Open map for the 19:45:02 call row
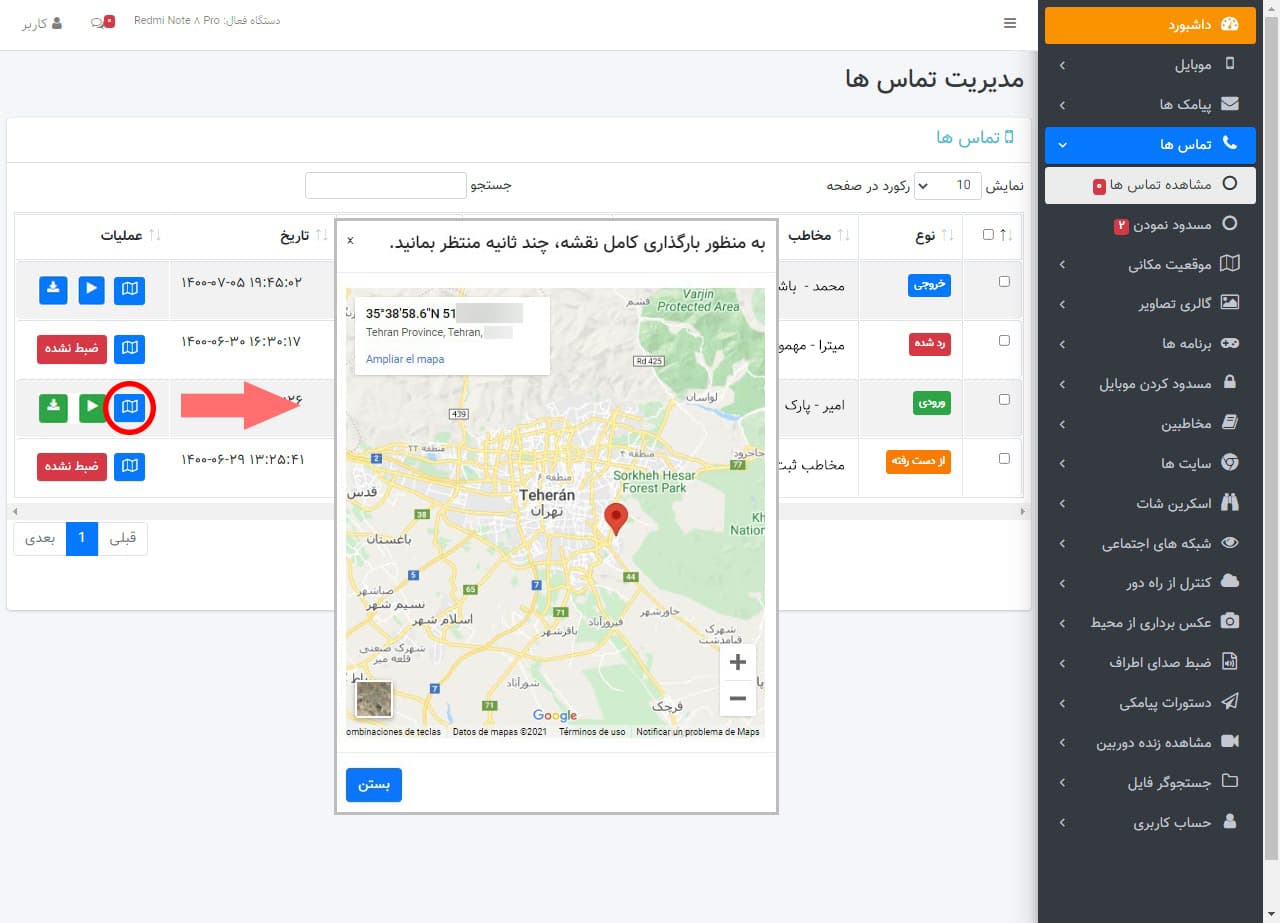This screenshot has height=923, width=1280. (129, 290)
